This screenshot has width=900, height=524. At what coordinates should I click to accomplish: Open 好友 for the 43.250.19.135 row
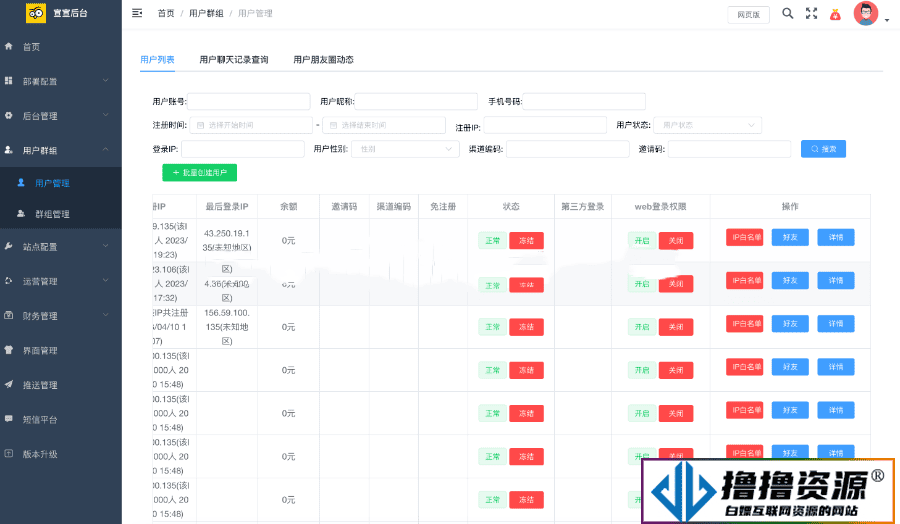coord(790,237)
